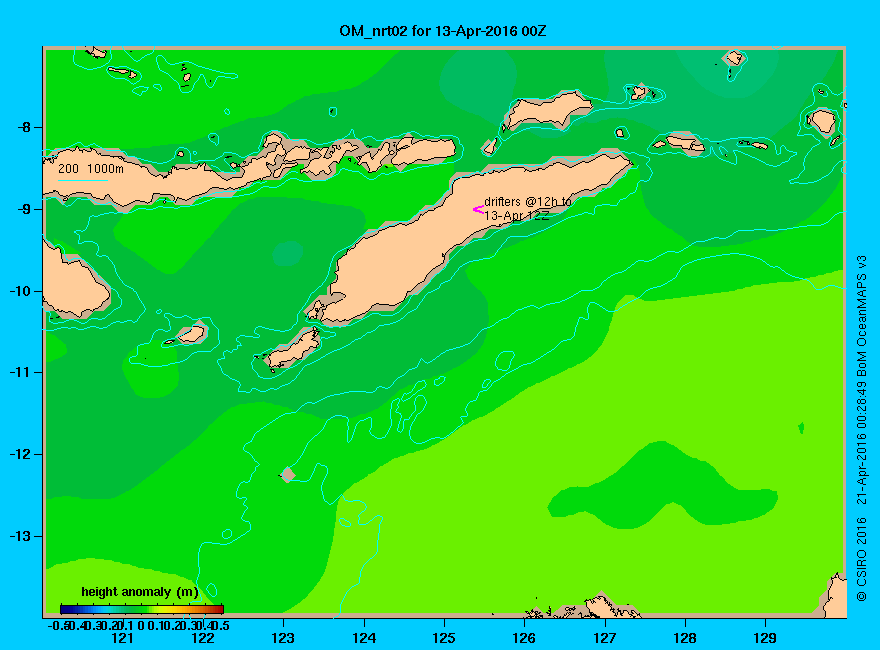
Task: Click longitude label 126
Action: click(524, 638)
